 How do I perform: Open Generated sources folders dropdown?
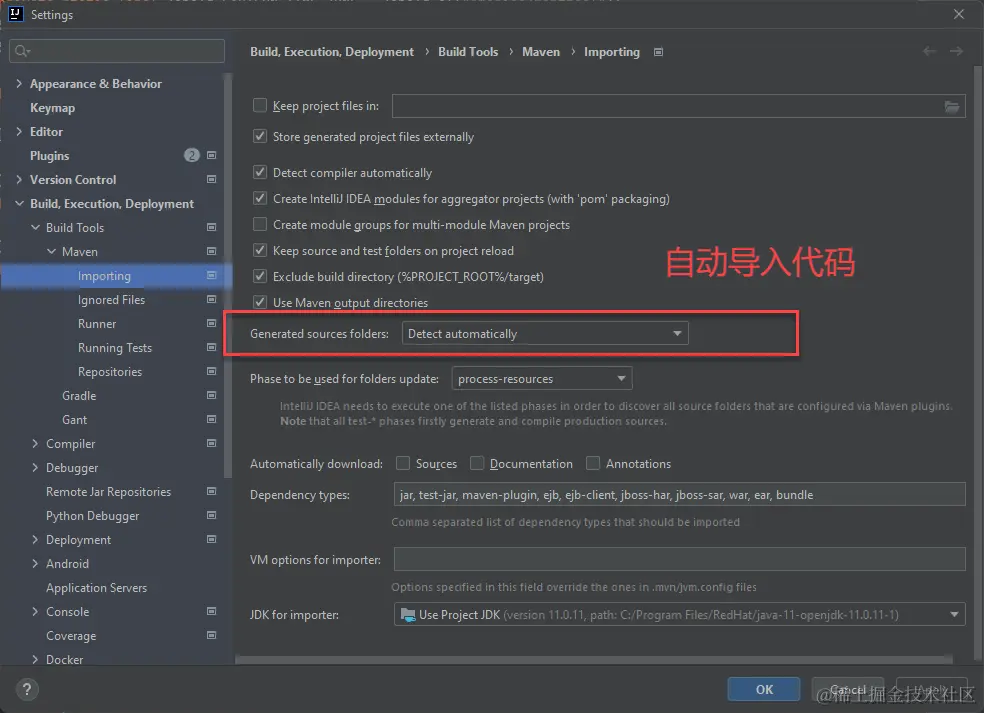[x=545, y=333]
